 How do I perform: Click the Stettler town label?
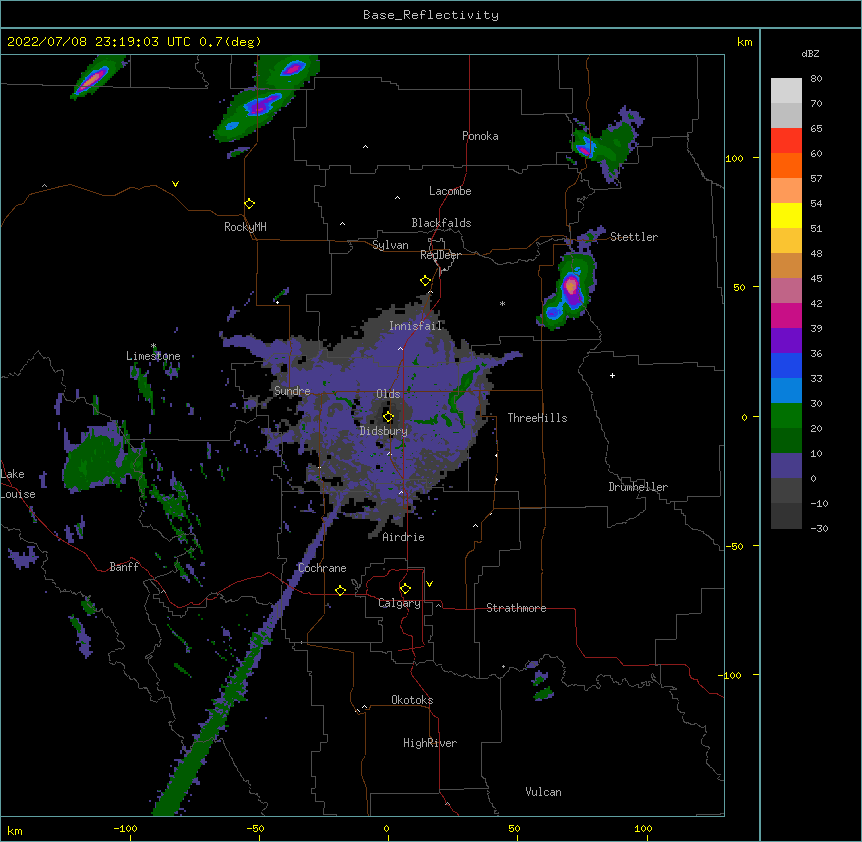(634, 237)
